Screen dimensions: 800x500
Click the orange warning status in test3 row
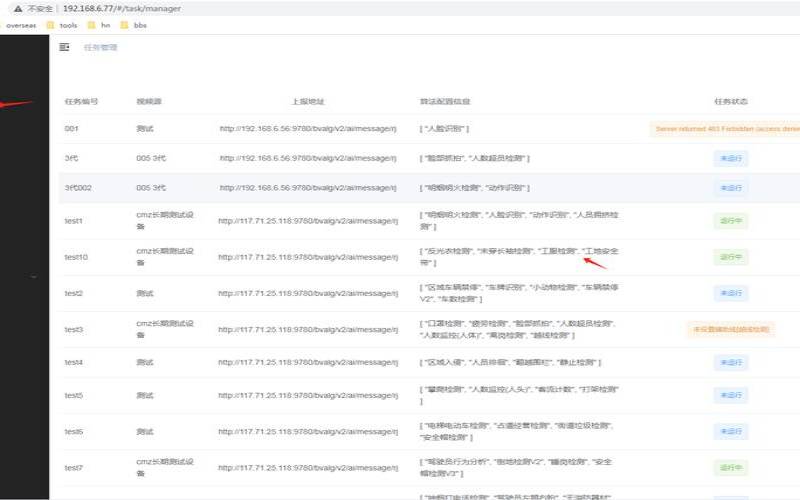(731, 330)
